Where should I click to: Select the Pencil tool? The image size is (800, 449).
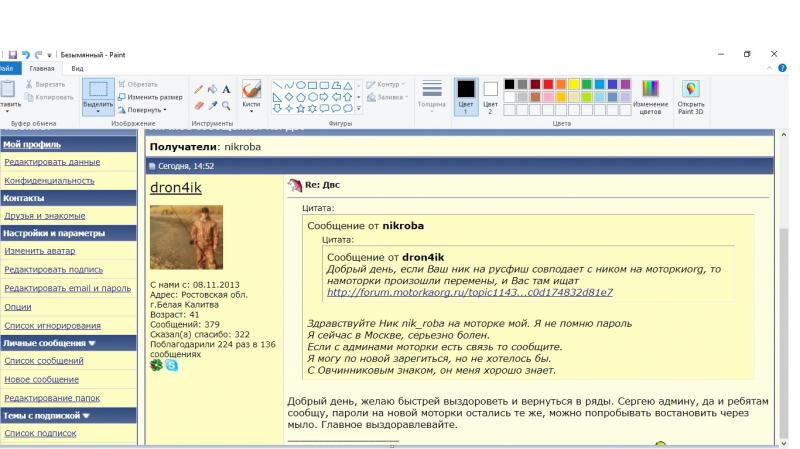(x=199, y=88)
